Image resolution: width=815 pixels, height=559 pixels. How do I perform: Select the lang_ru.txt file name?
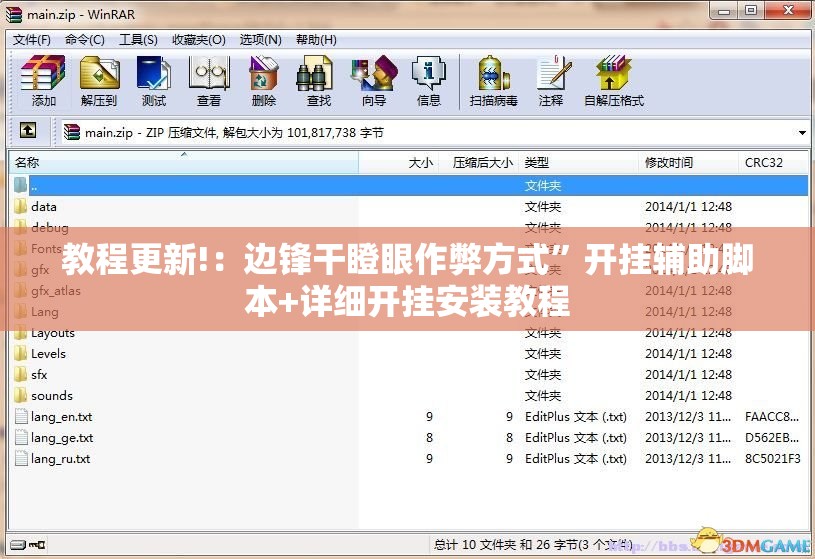tap(60, 459)
